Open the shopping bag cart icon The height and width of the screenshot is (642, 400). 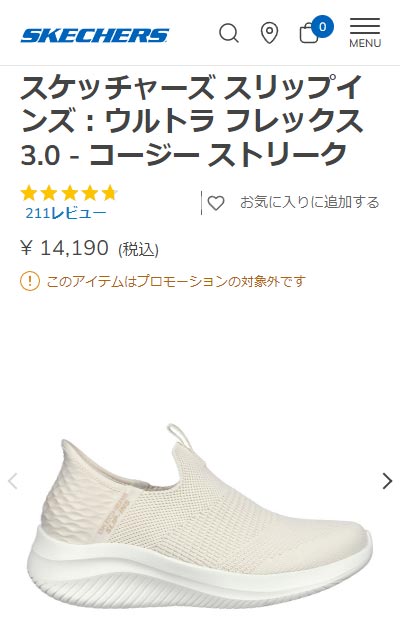pyautogui.click(x=309, y=34)
